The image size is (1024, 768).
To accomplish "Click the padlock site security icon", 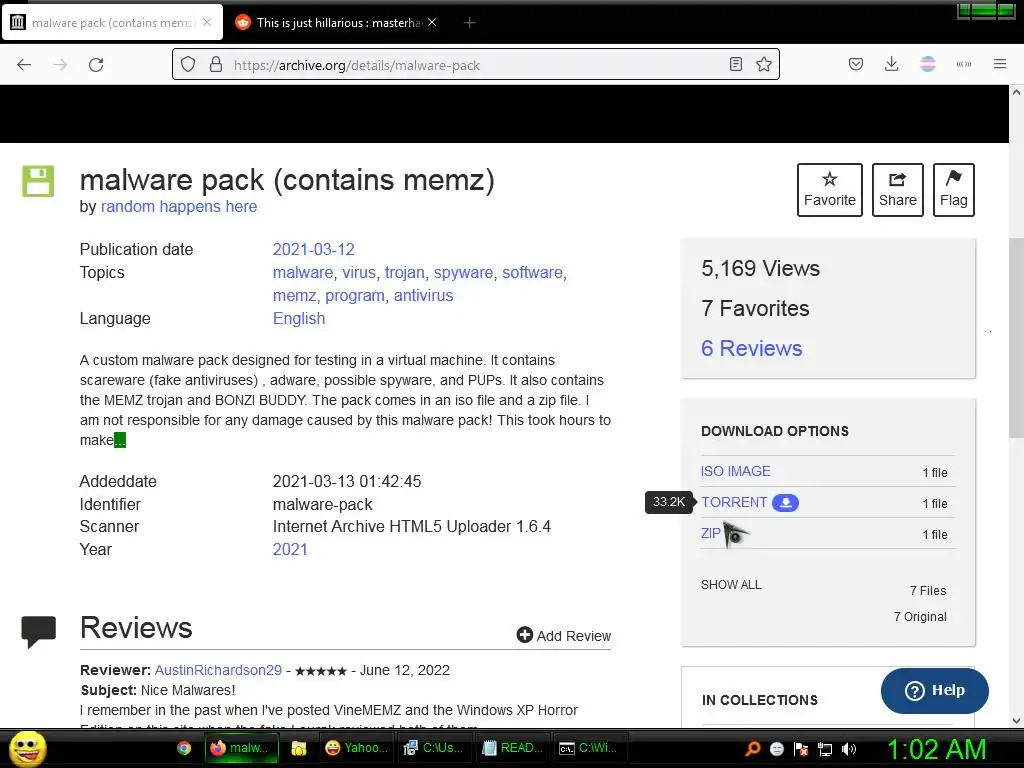I will point(216,65).
